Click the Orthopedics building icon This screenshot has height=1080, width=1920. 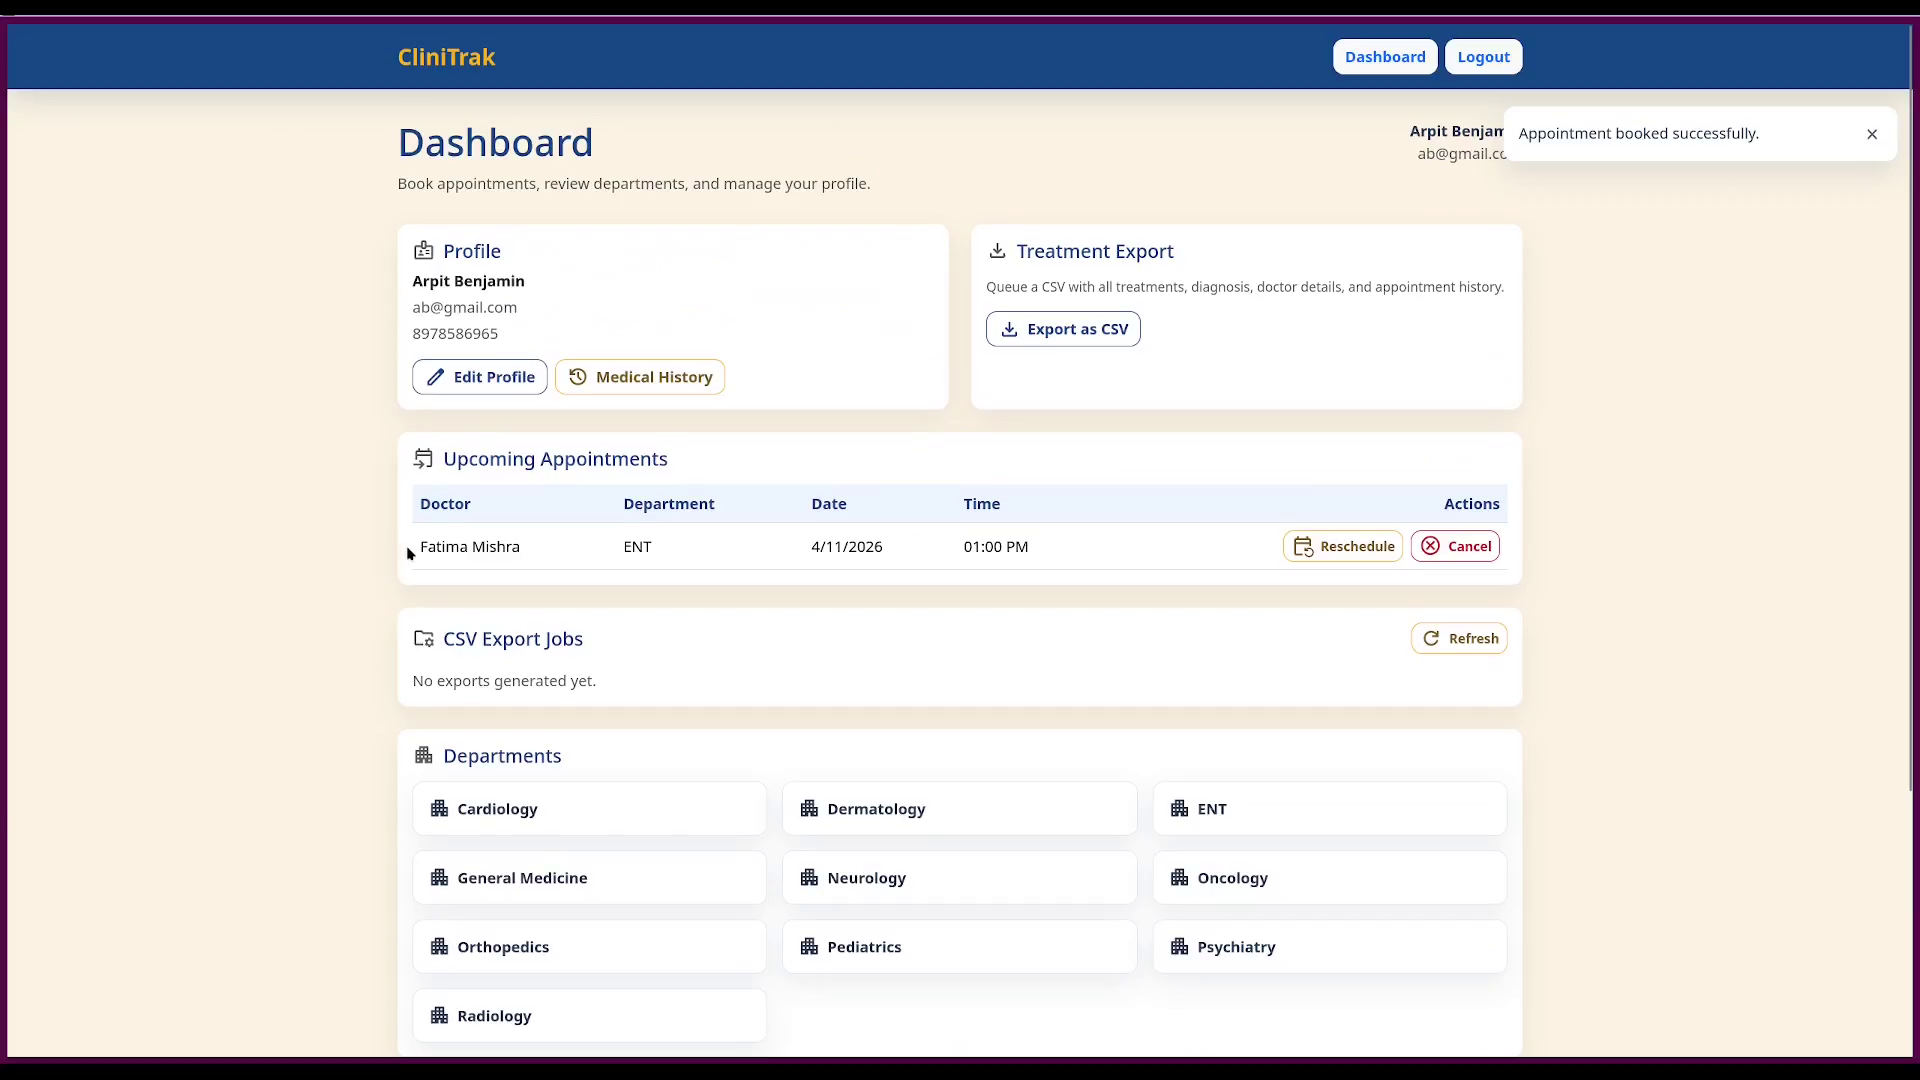tap(439, 947)
